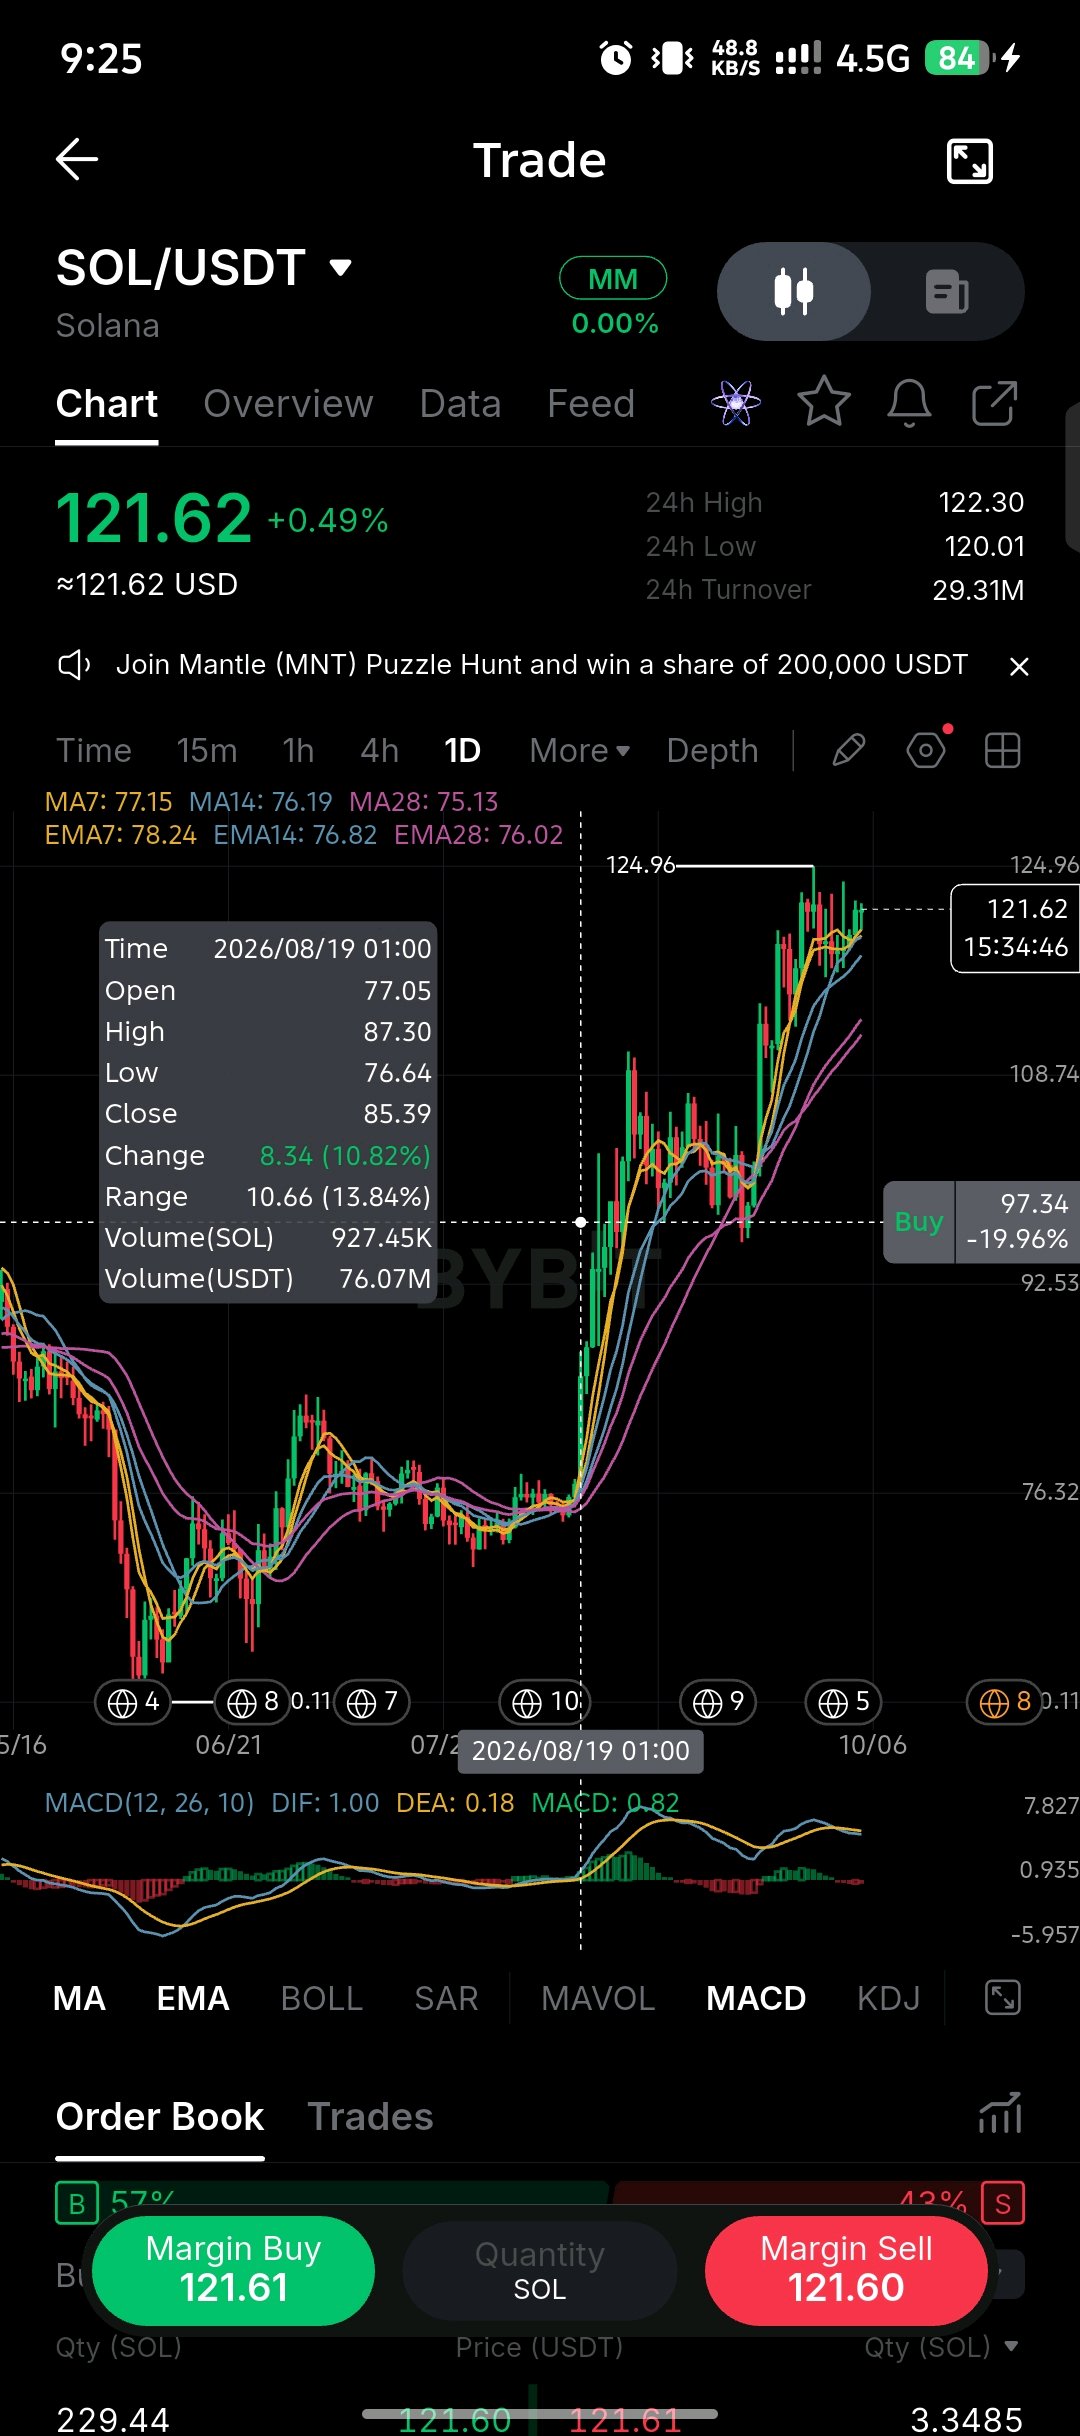The height and width of the screenshot is (2436, 1080).
Task: Toggle the EMA indicator
Action: pos(193,1998)
